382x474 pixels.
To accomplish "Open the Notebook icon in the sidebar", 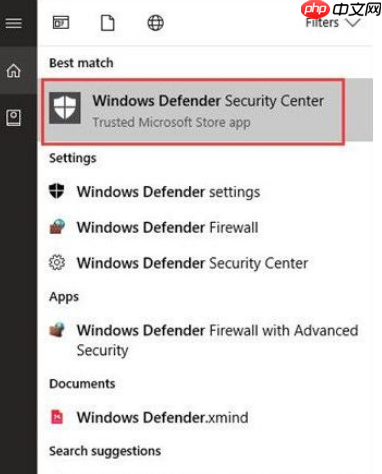I will pyautogui.click(x=13, y=118).
